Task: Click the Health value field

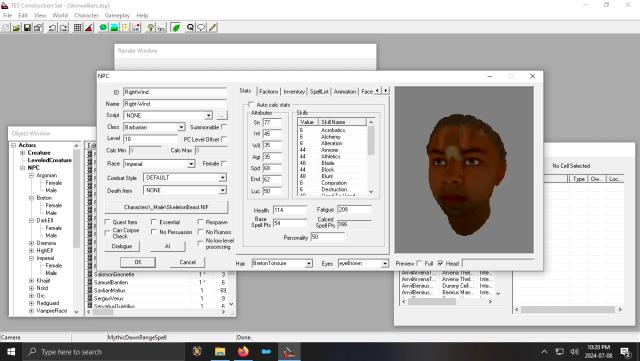Action: [x=290, y=210]
